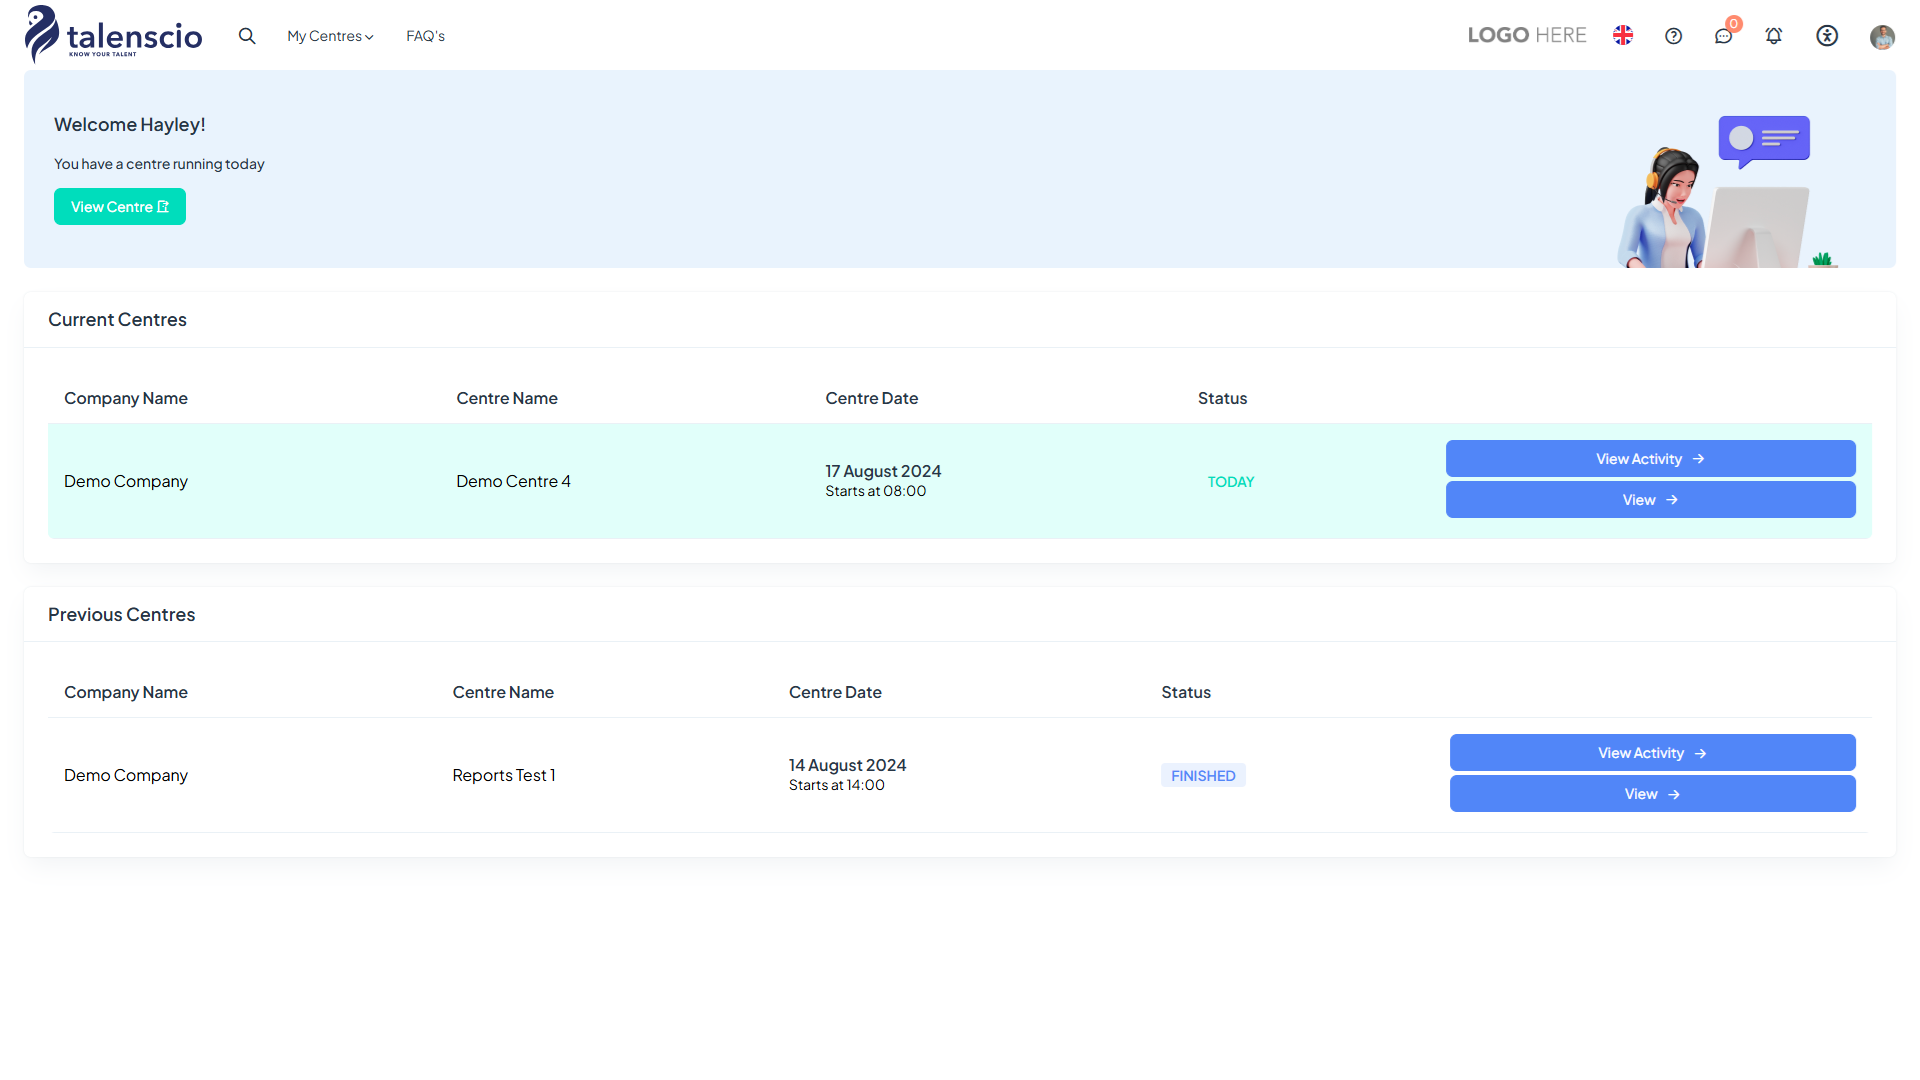The image size is (1920, 1080).
Task: Click the LOGO HERE placeholder
Action: point(1527,36)
